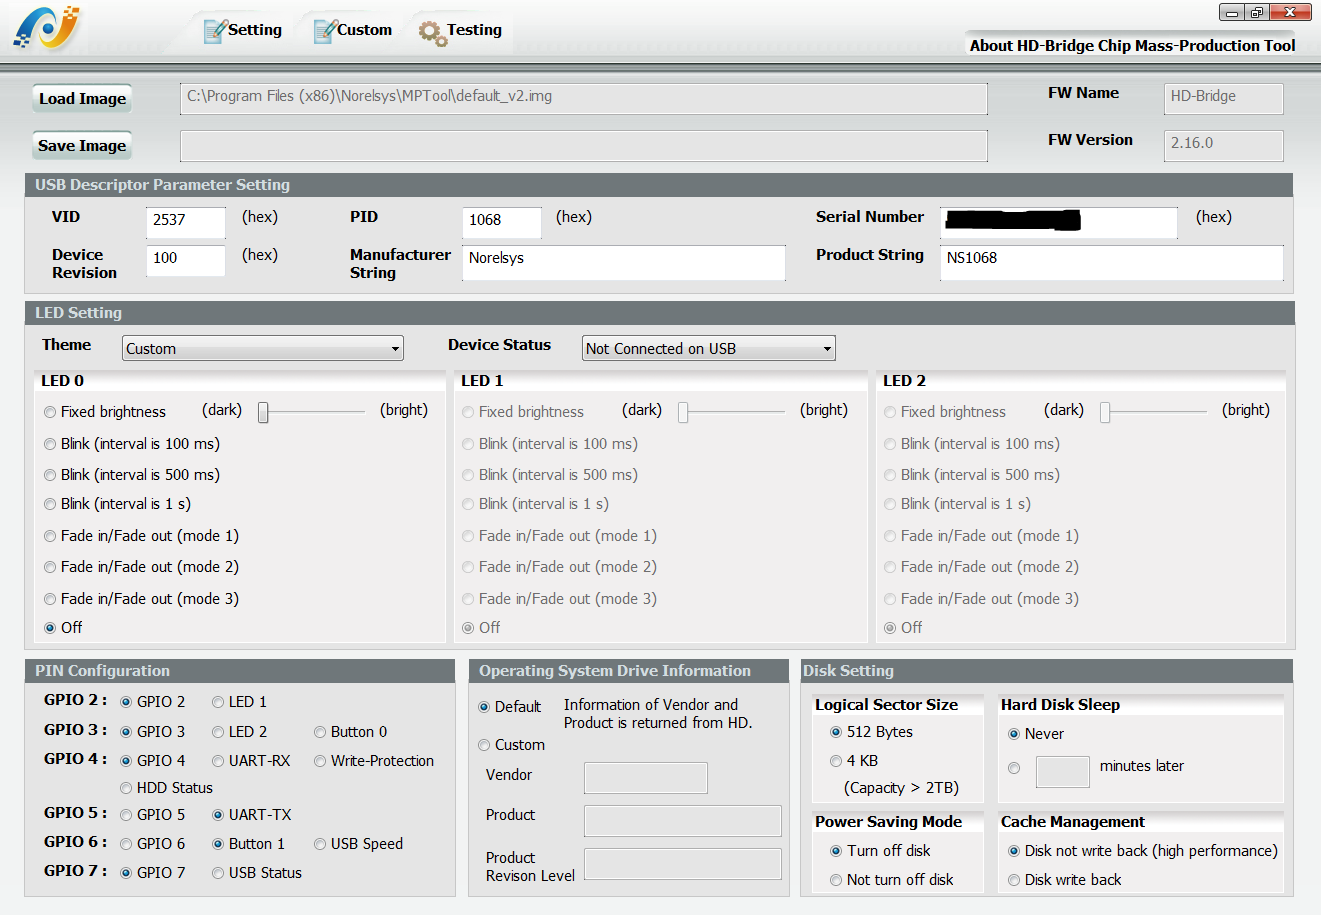
Task: Switch to the Custom tab
Action: pyautogui.click(x=353, y=30)
